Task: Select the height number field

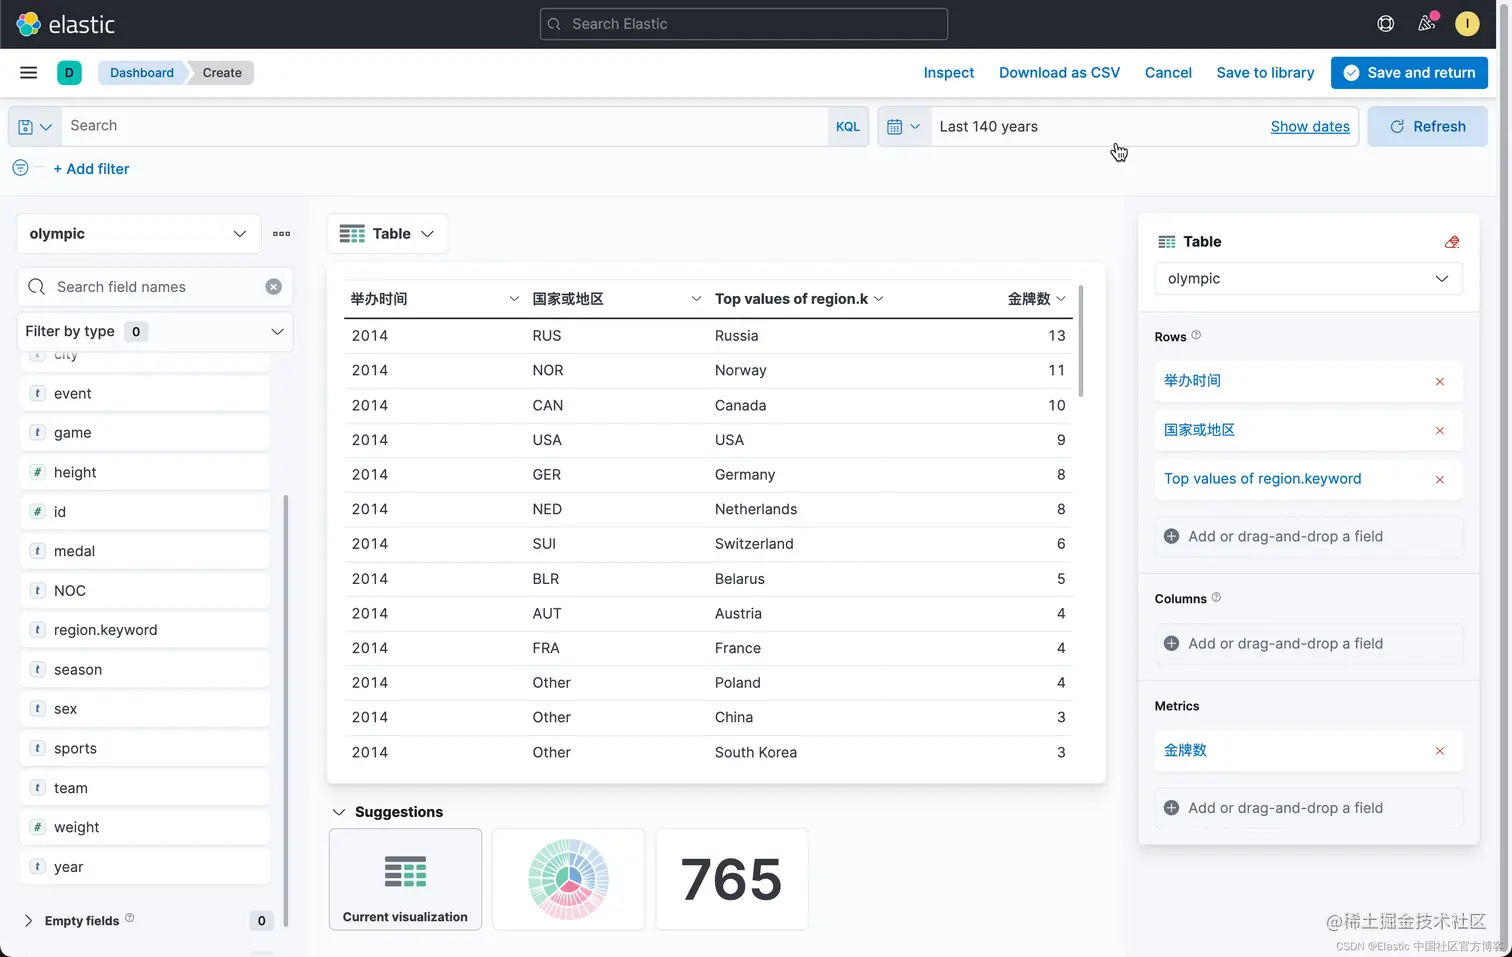Action: coord(145,472)
